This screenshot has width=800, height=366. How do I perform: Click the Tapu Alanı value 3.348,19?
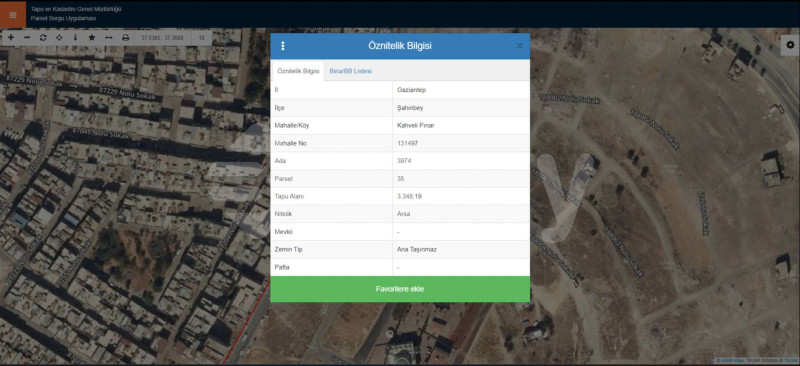coord(410,196)
